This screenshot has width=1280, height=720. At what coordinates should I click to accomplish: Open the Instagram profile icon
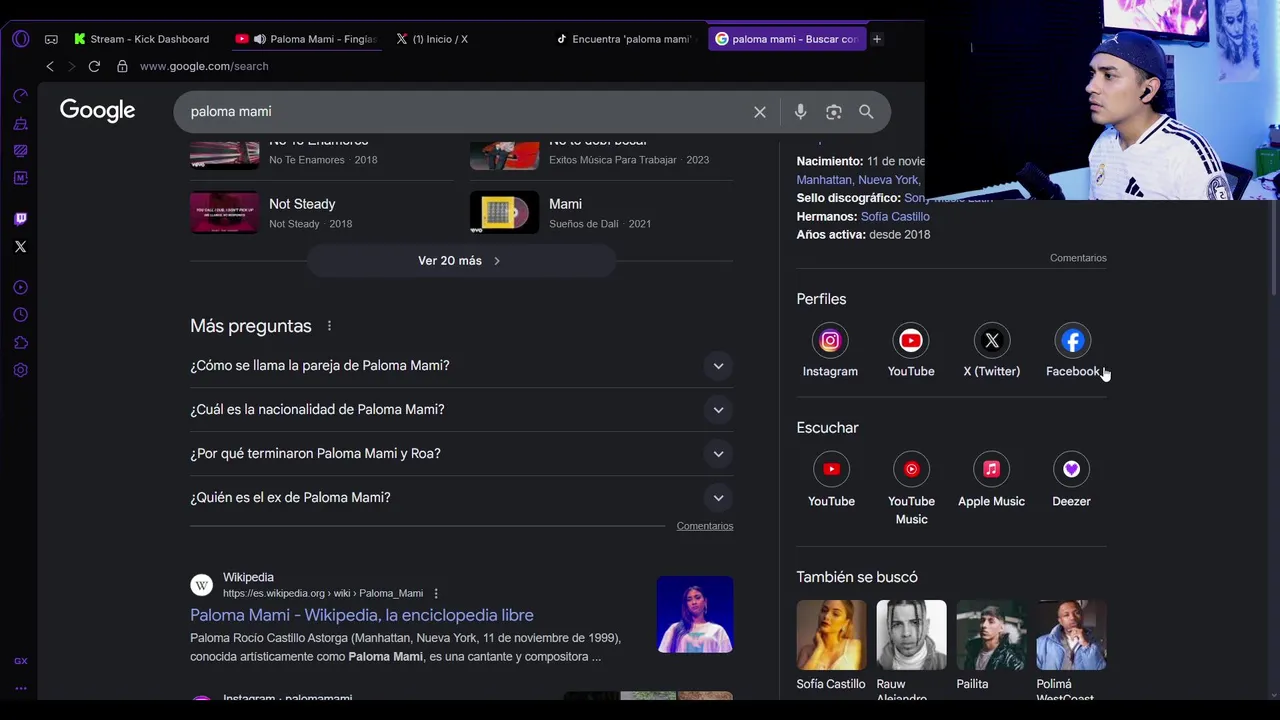[x=830, y=341]
